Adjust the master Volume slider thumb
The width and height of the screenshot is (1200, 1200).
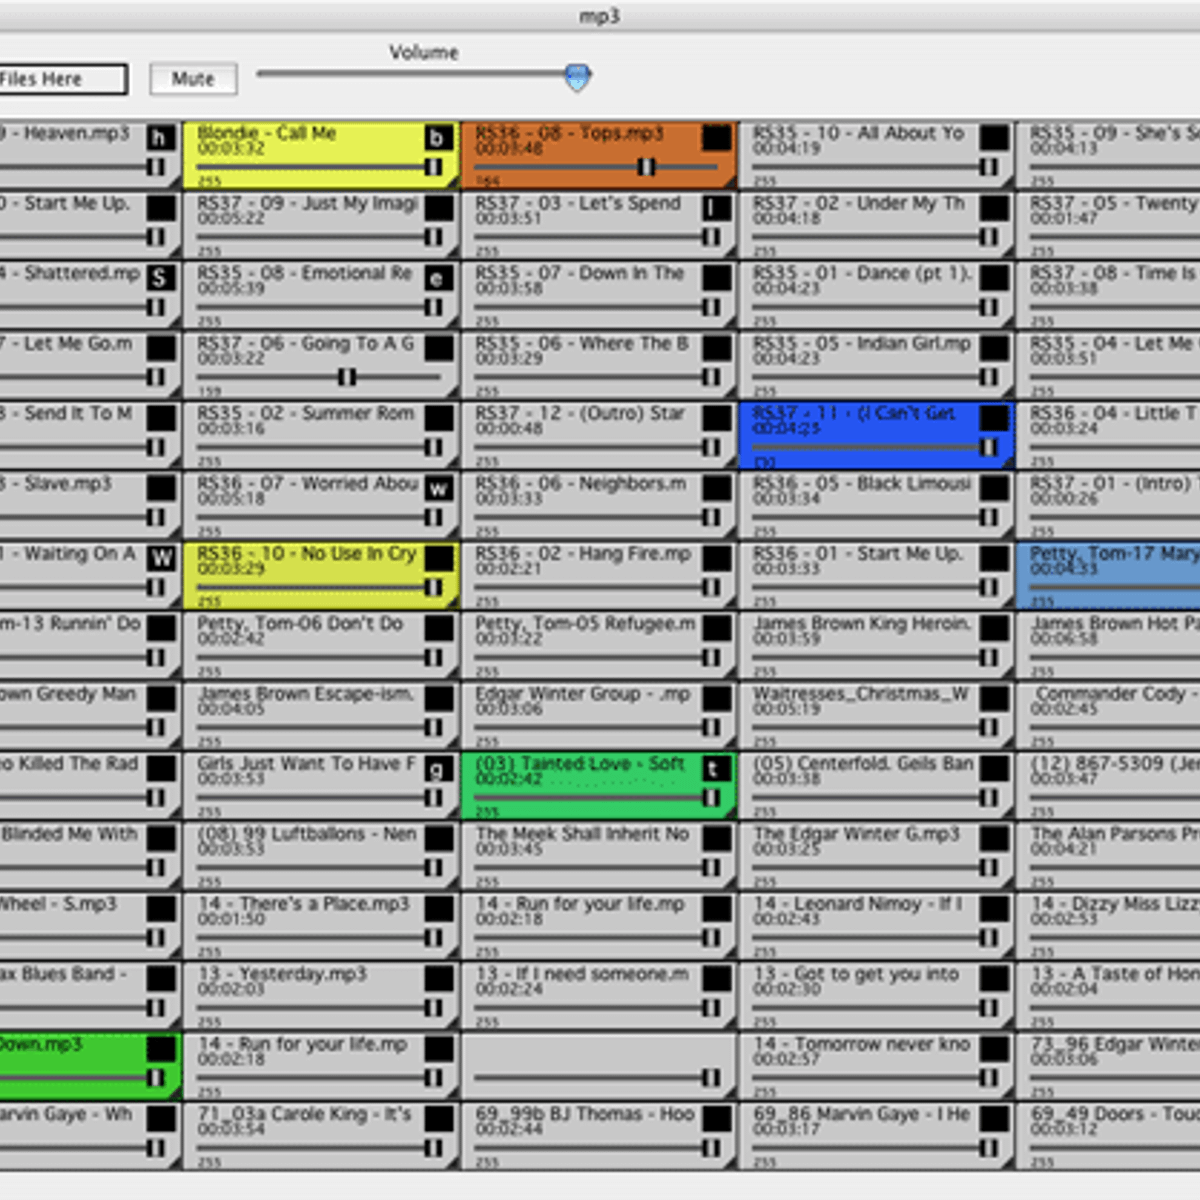point(577,76)
